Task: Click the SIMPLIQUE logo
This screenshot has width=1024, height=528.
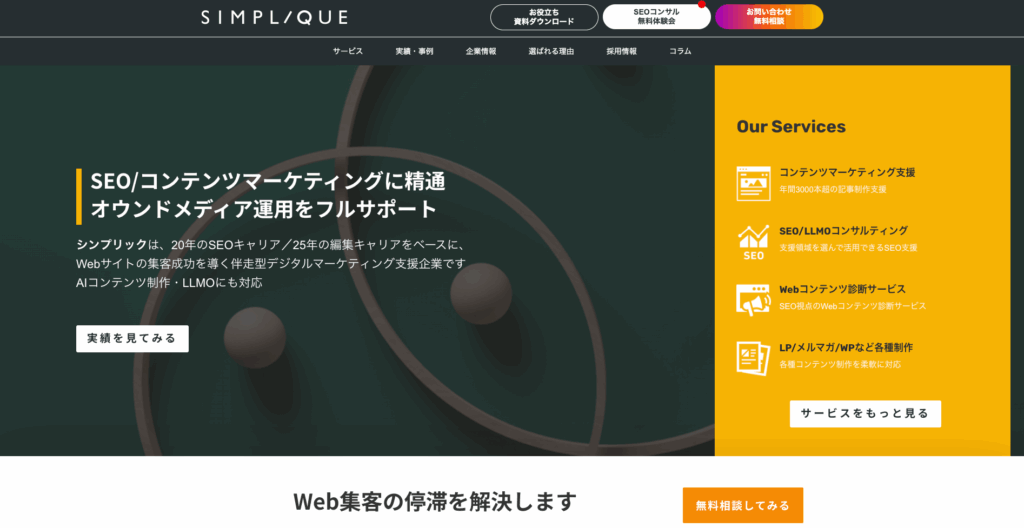Action: [274, 18]
